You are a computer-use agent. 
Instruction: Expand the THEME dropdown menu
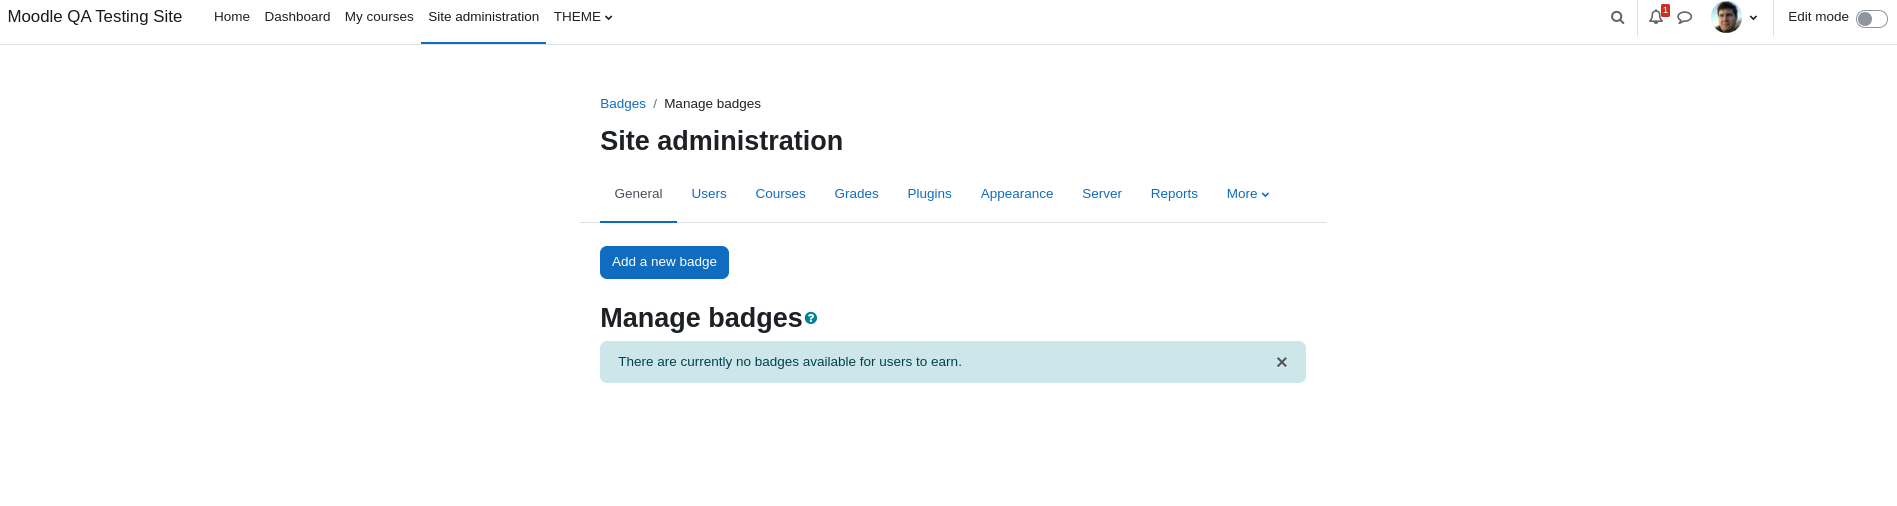[583, 17]
